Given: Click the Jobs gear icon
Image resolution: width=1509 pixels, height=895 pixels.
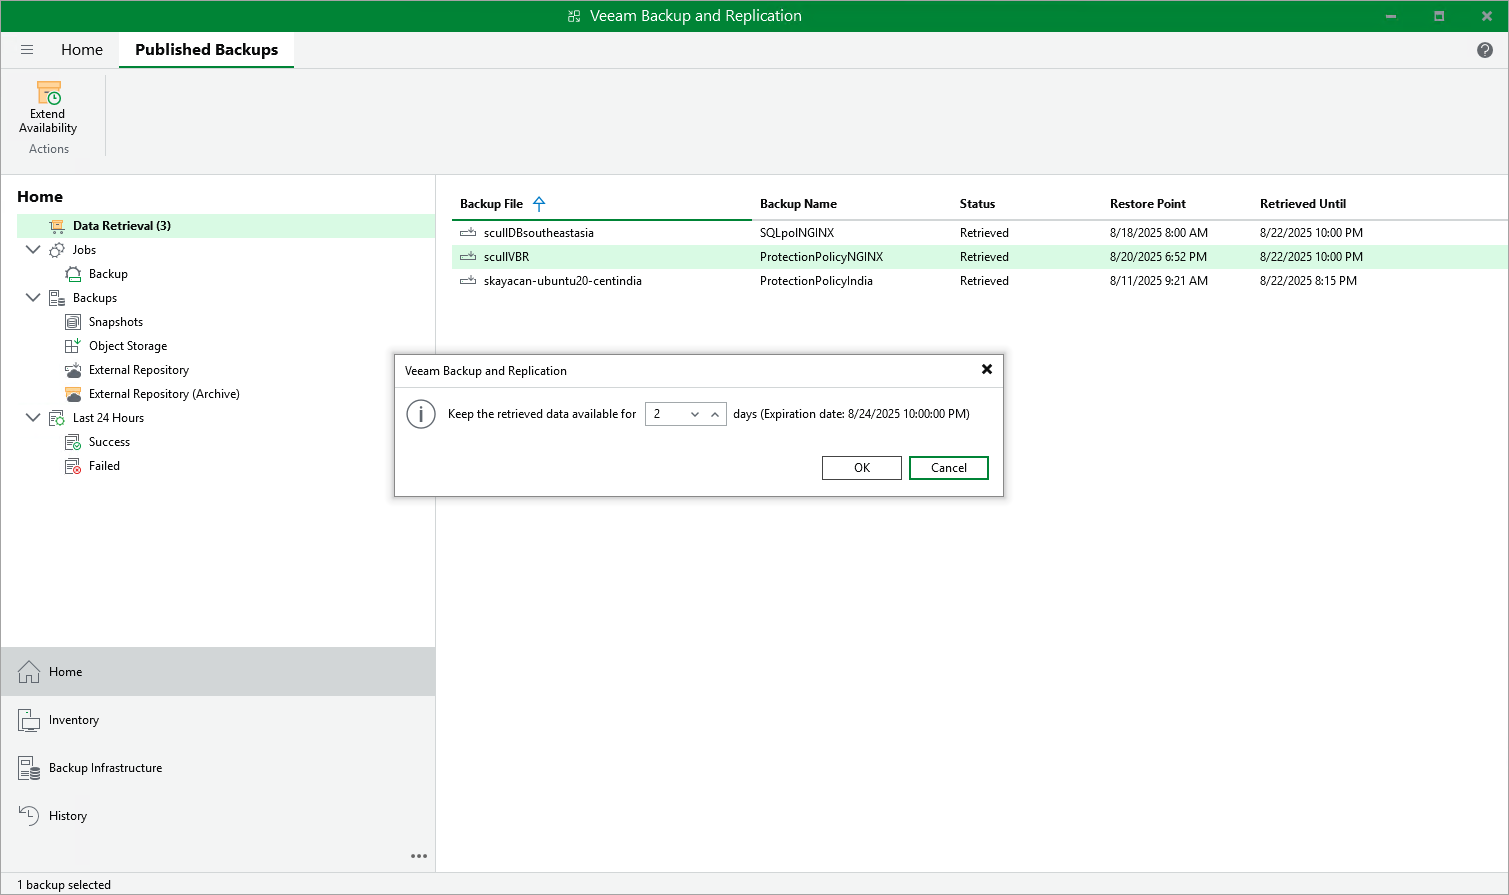Looking at the screenshot, I should tap(57, 250).
